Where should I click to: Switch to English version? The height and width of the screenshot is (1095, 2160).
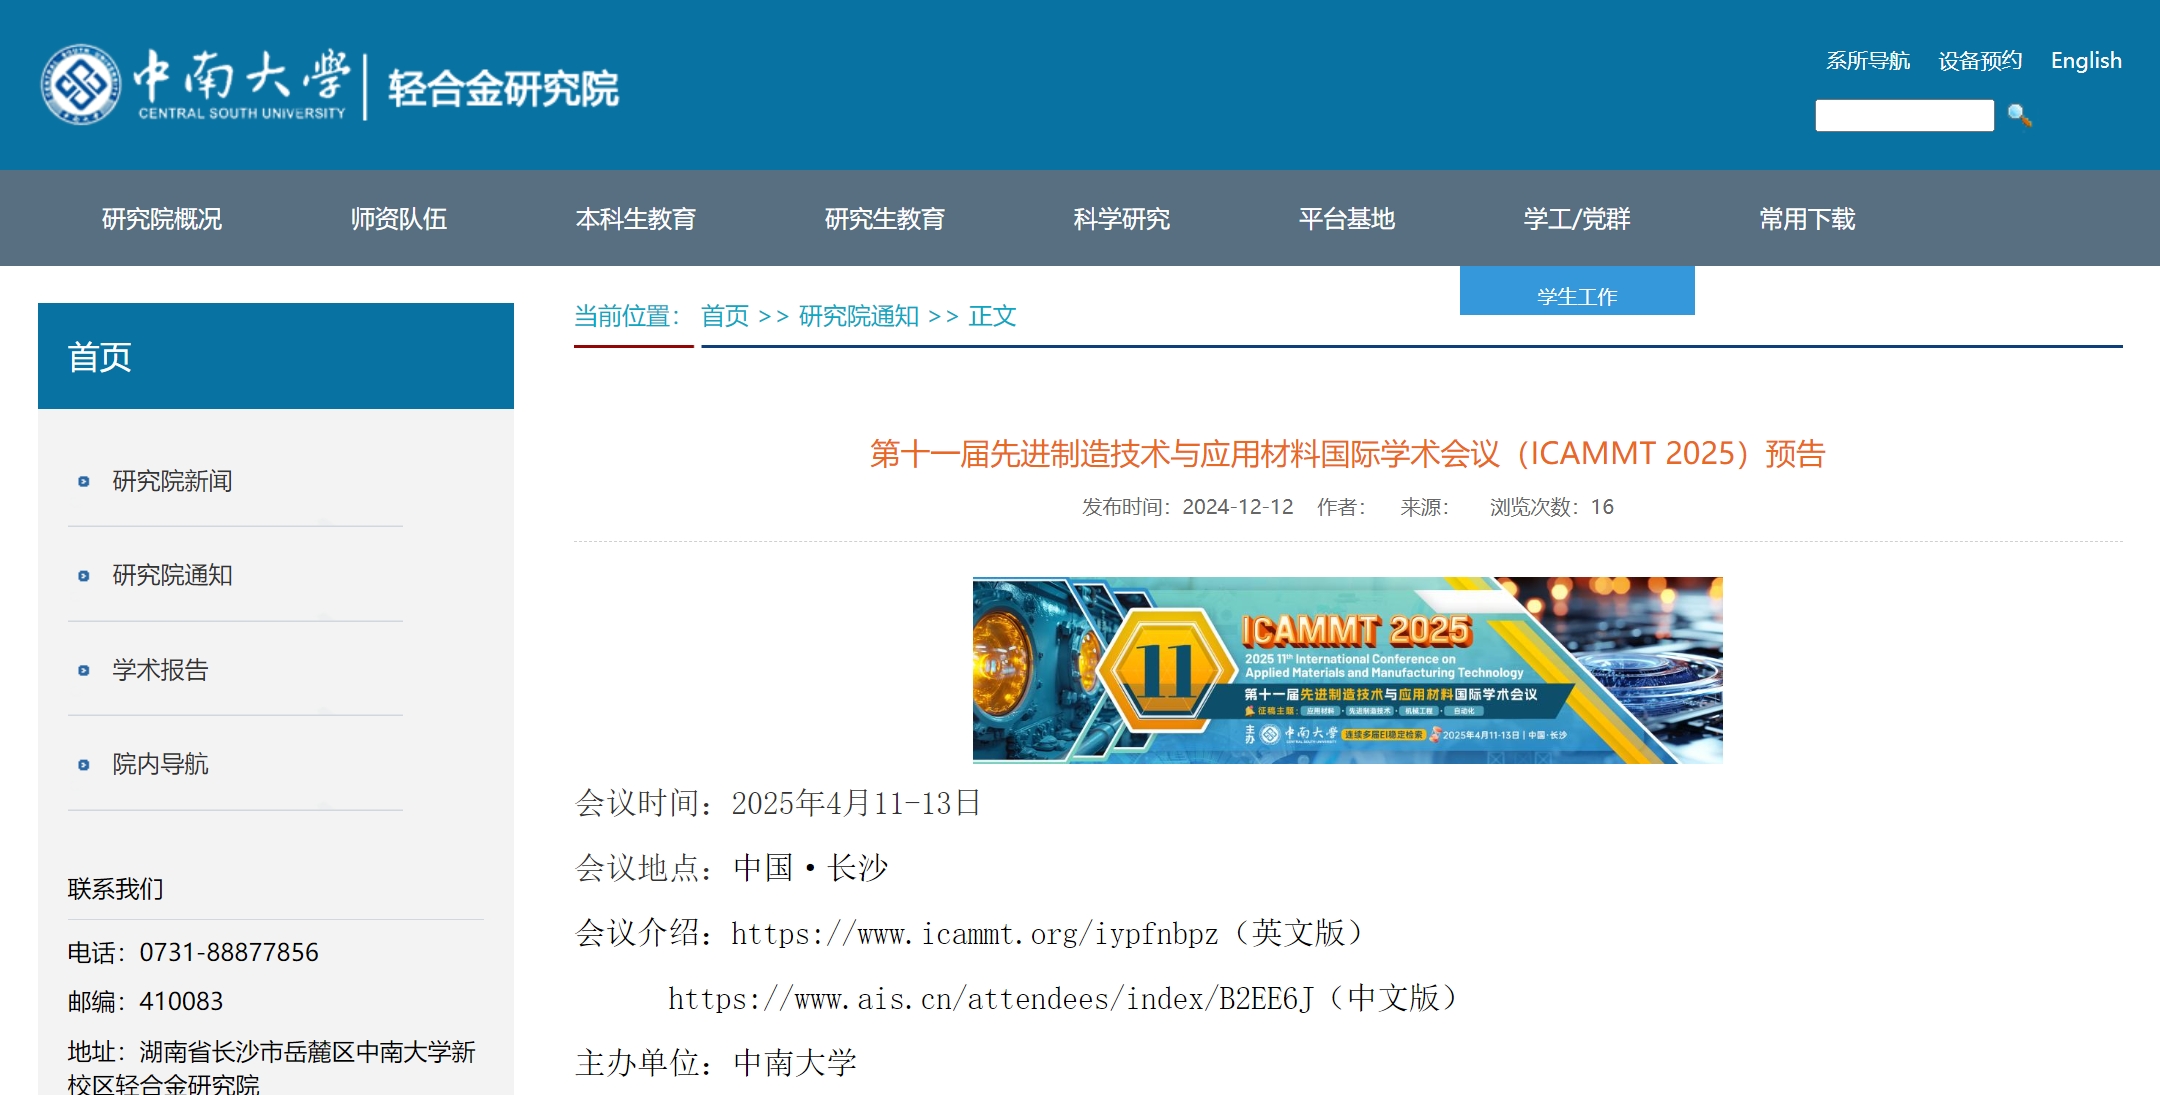tap(2086, 61)
